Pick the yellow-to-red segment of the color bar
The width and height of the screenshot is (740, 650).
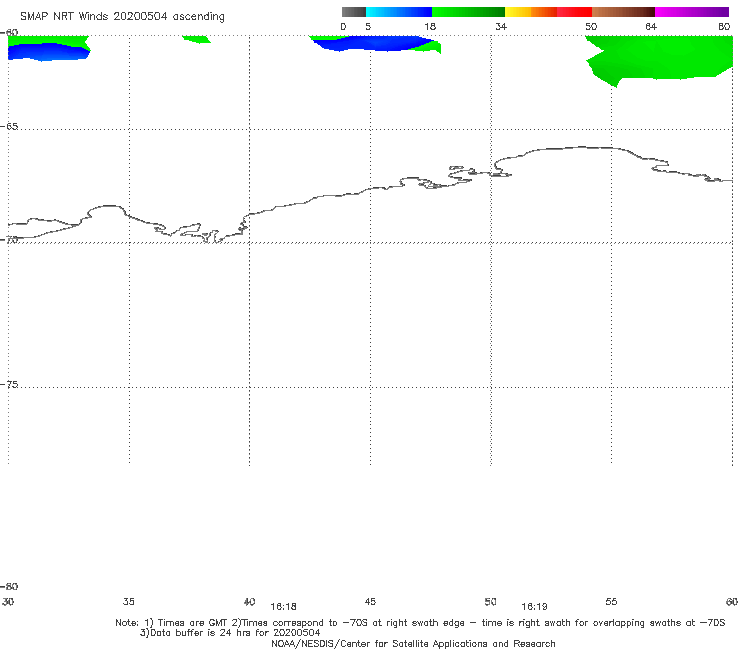[548, 12]
